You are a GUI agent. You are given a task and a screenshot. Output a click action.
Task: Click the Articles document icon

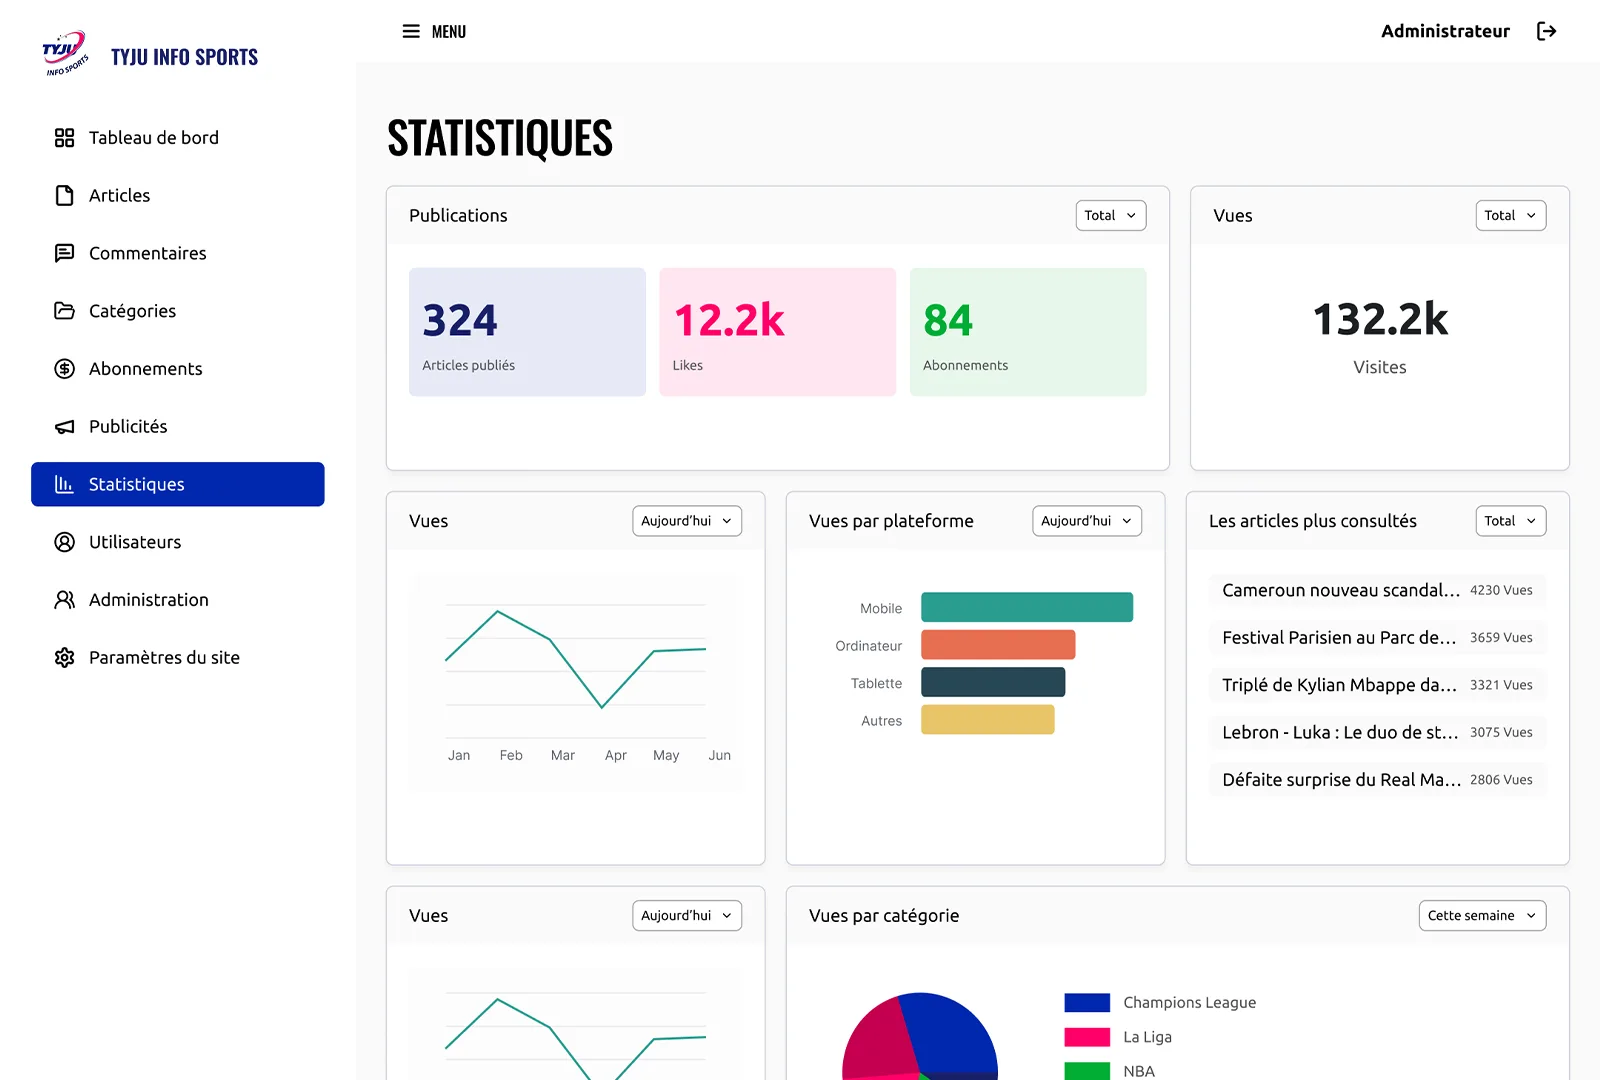tap(64, 196)
